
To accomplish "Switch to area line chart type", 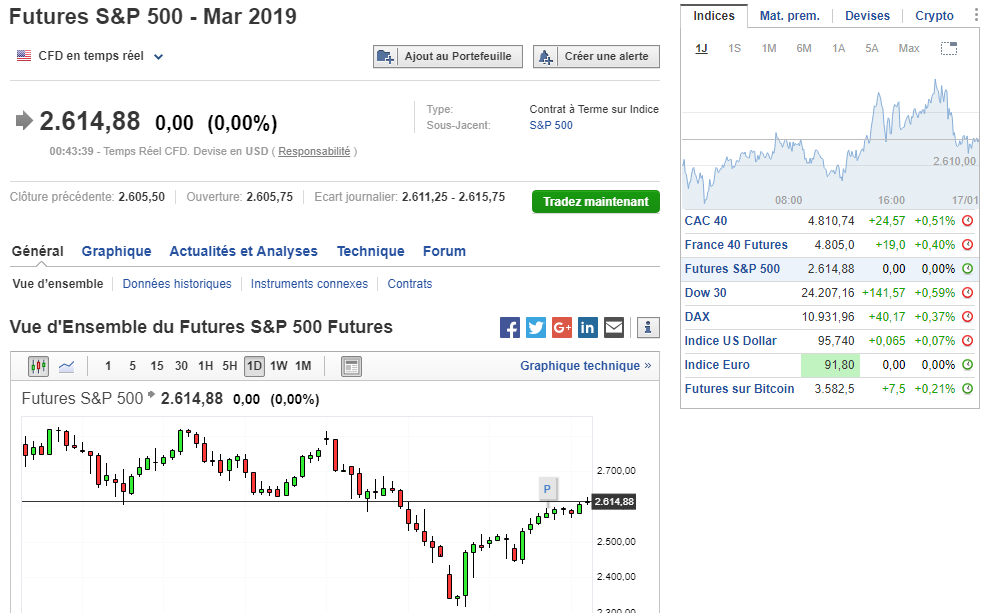I will tap(67, 366).
